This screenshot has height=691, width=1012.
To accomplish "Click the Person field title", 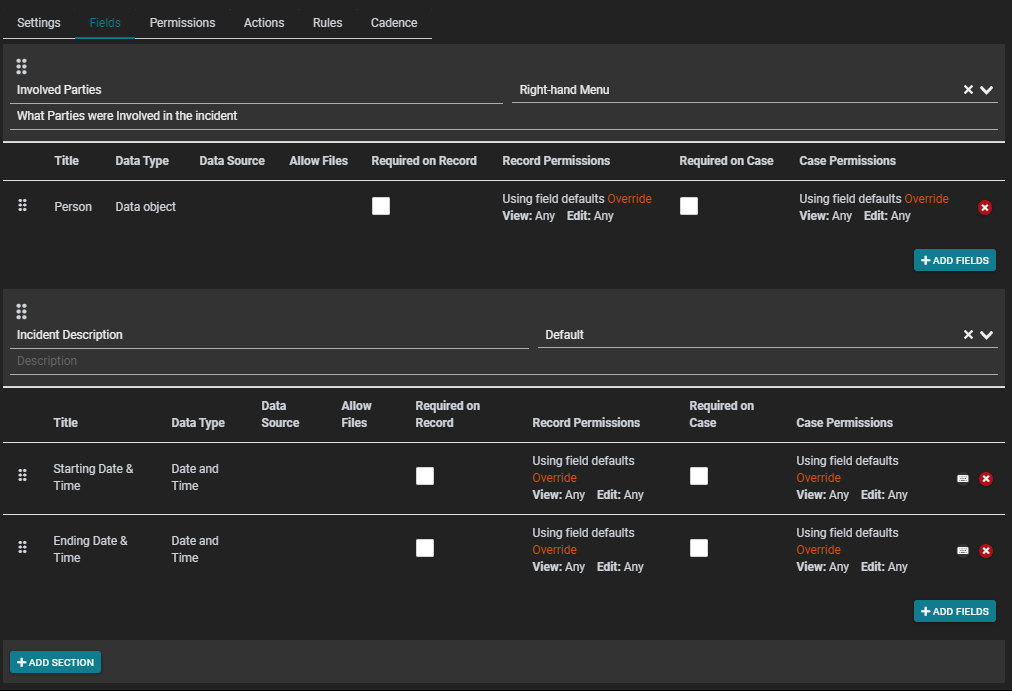I will click(73, 206).
